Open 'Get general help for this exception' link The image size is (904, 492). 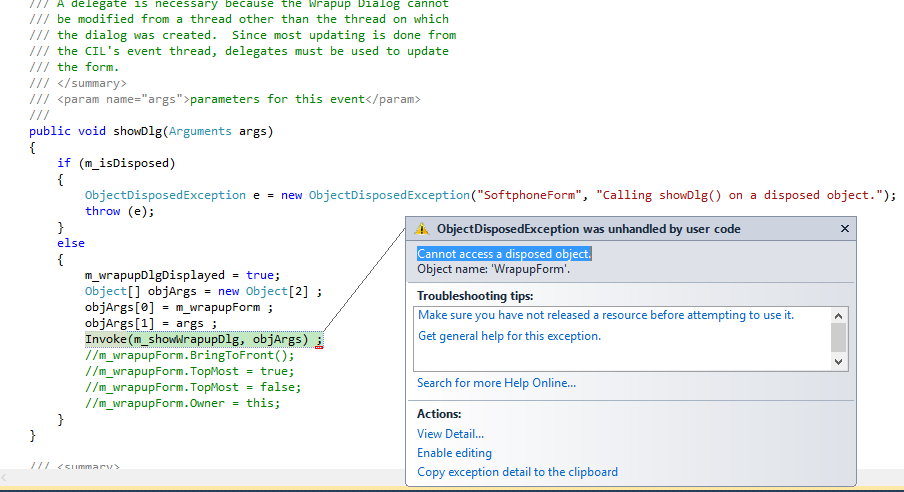tap(509, 336)
